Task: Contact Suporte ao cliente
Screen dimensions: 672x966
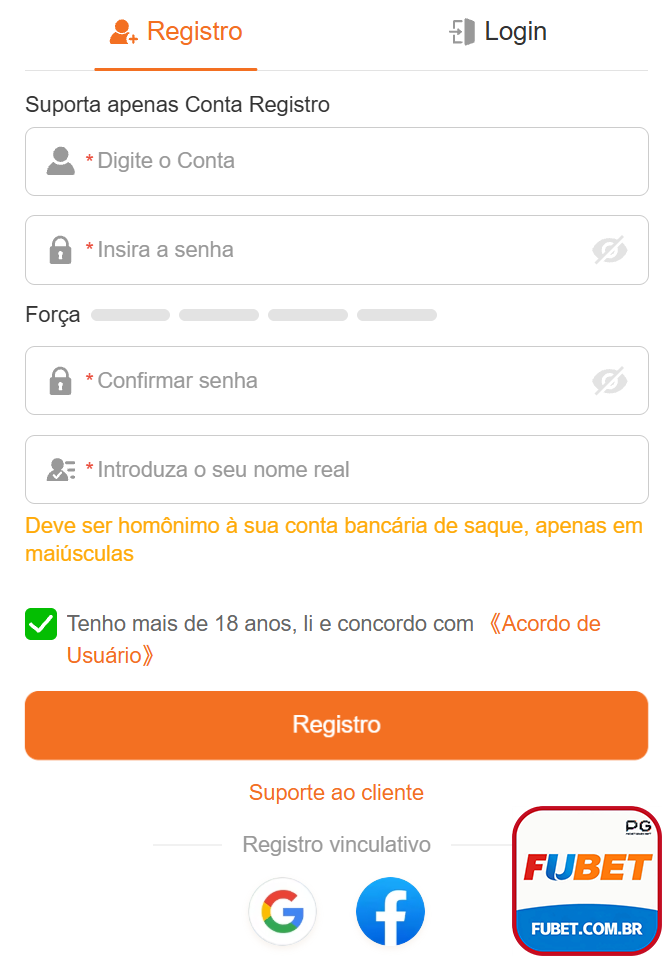Action: tap(336, 791)
